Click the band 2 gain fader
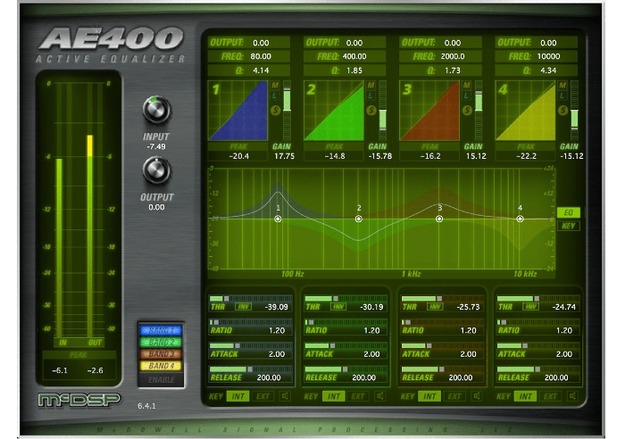This screenshot has width=625, height=439. pyautogui.click(x=383, y=111)
